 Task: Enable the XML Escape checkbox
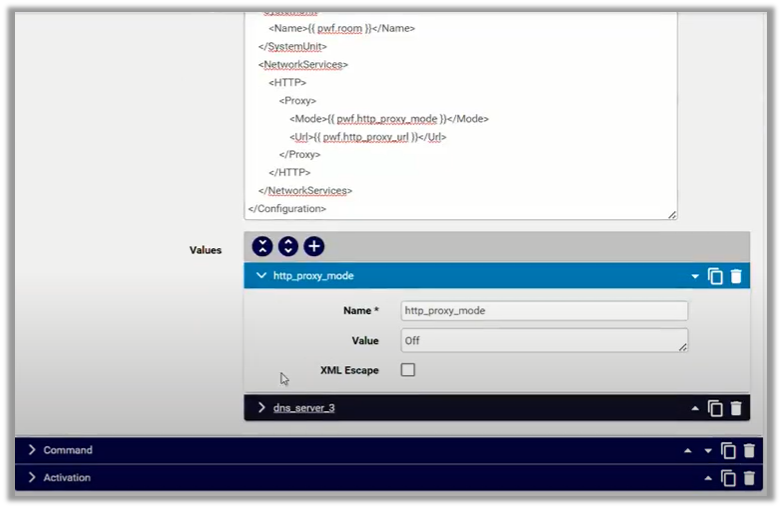(408, 370)
